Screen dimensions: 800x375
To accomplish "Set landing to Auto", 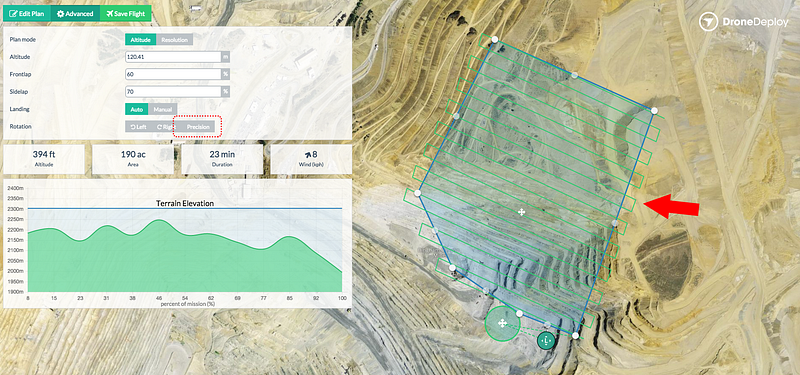I will point(137,109).
